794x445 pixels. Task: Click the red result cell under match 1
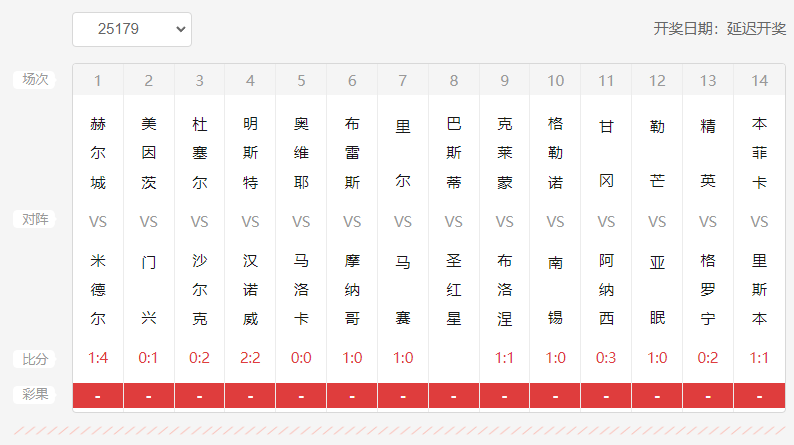98,396
